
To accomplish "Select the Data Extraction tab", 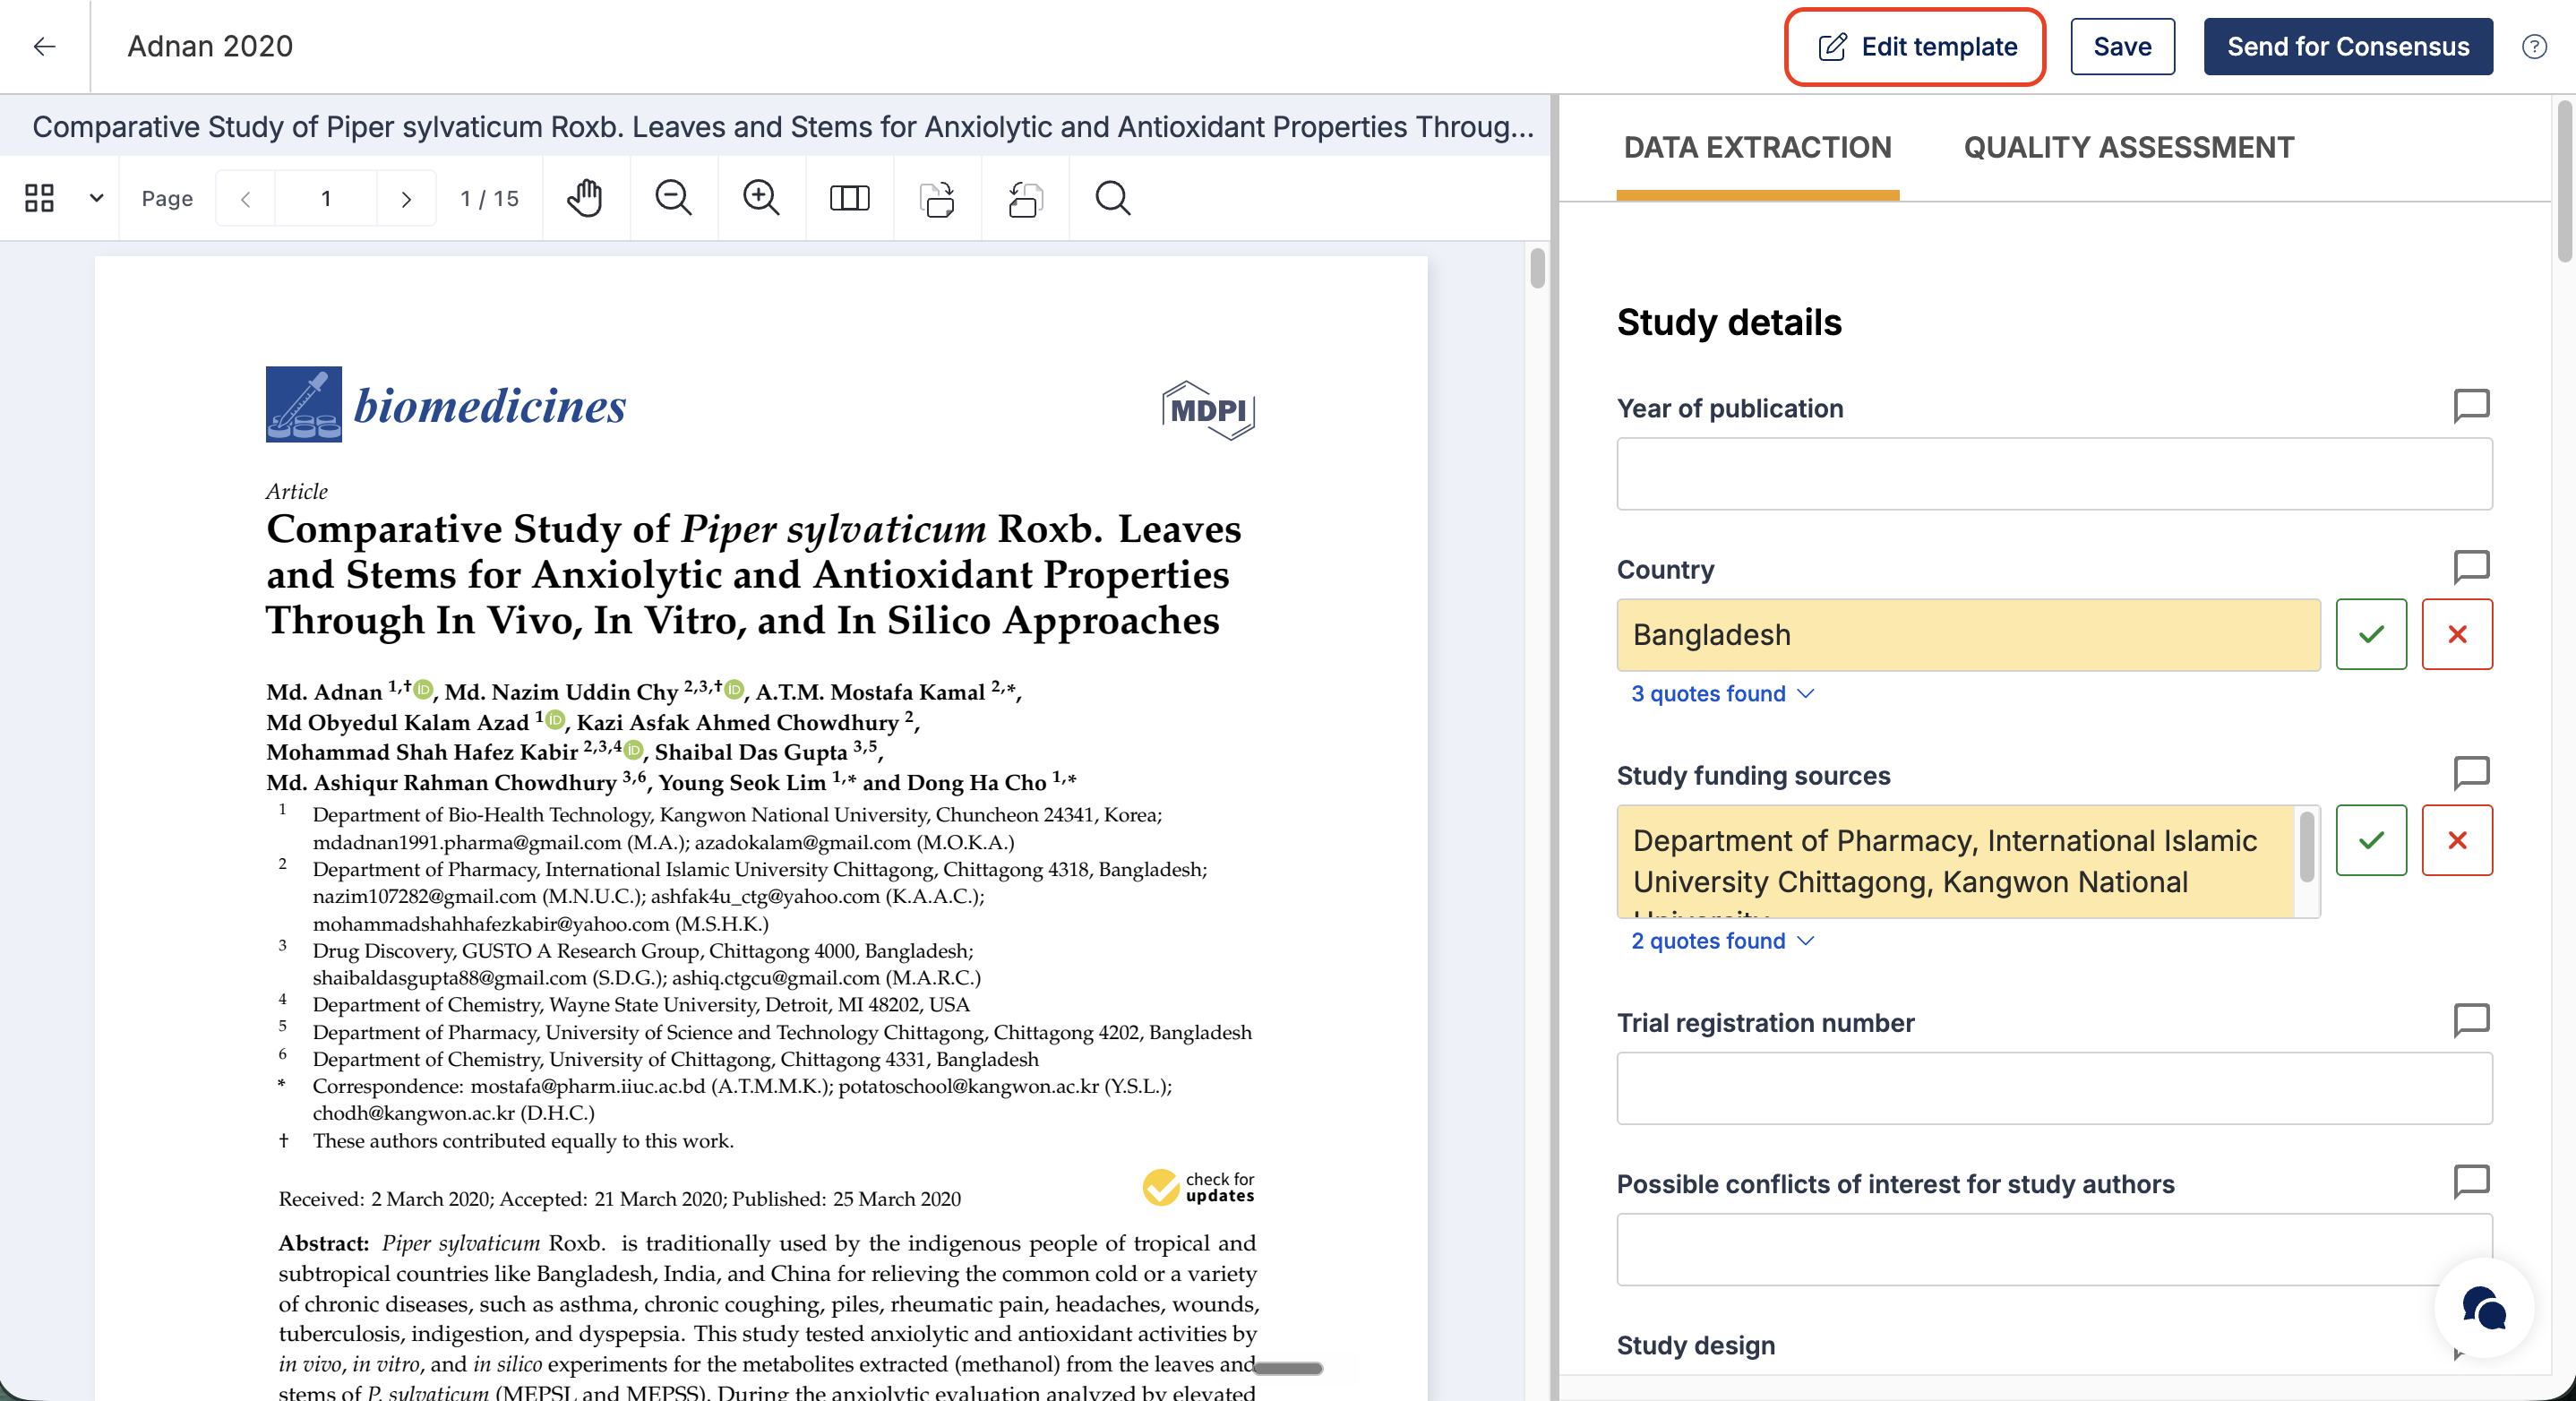I will pyautogui.click(x=1757, y=147).
